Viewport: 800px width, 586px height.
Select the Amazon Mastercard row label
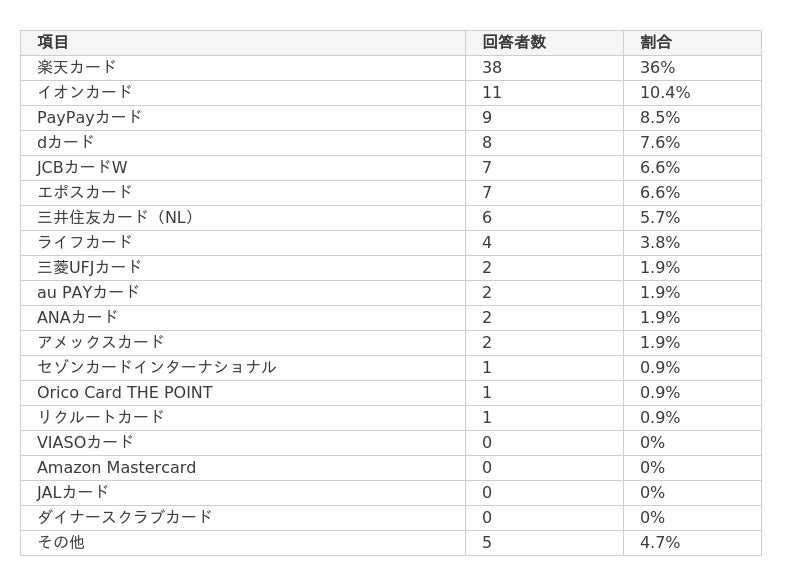coord(117,467)
